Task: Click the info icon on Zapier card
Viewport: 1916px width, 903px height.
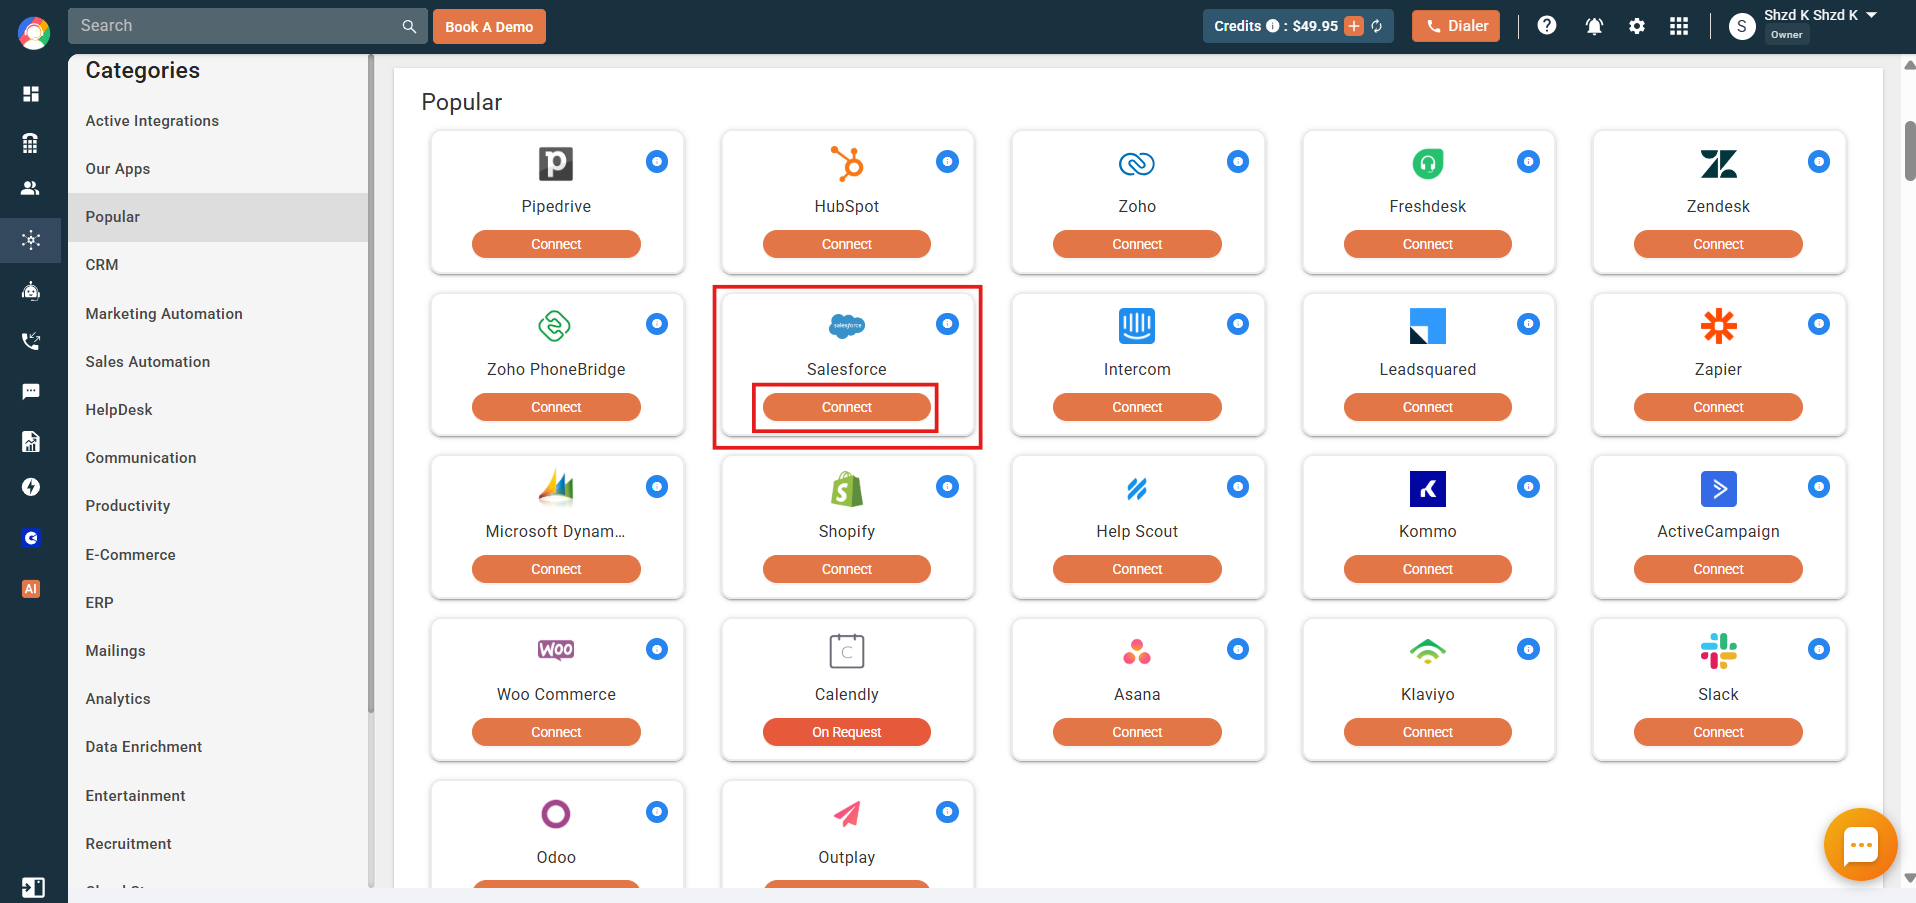Action: coord(1819,324)
